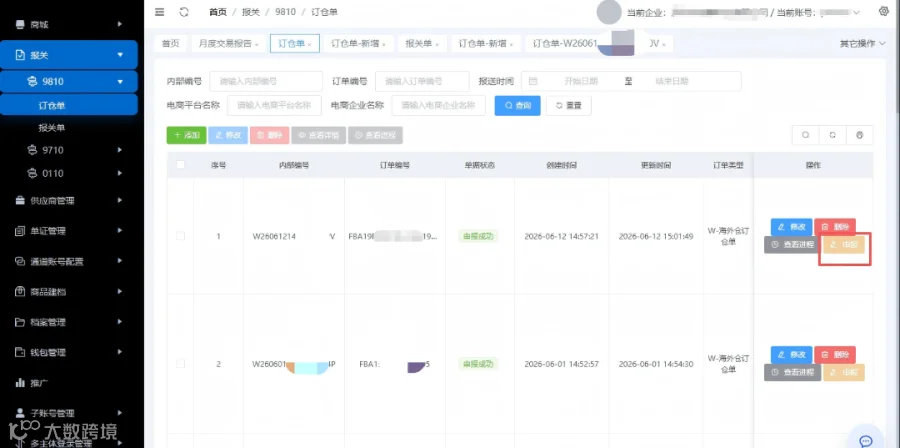Toggle the select-all checkbox in table header

(x=181, y=165)
